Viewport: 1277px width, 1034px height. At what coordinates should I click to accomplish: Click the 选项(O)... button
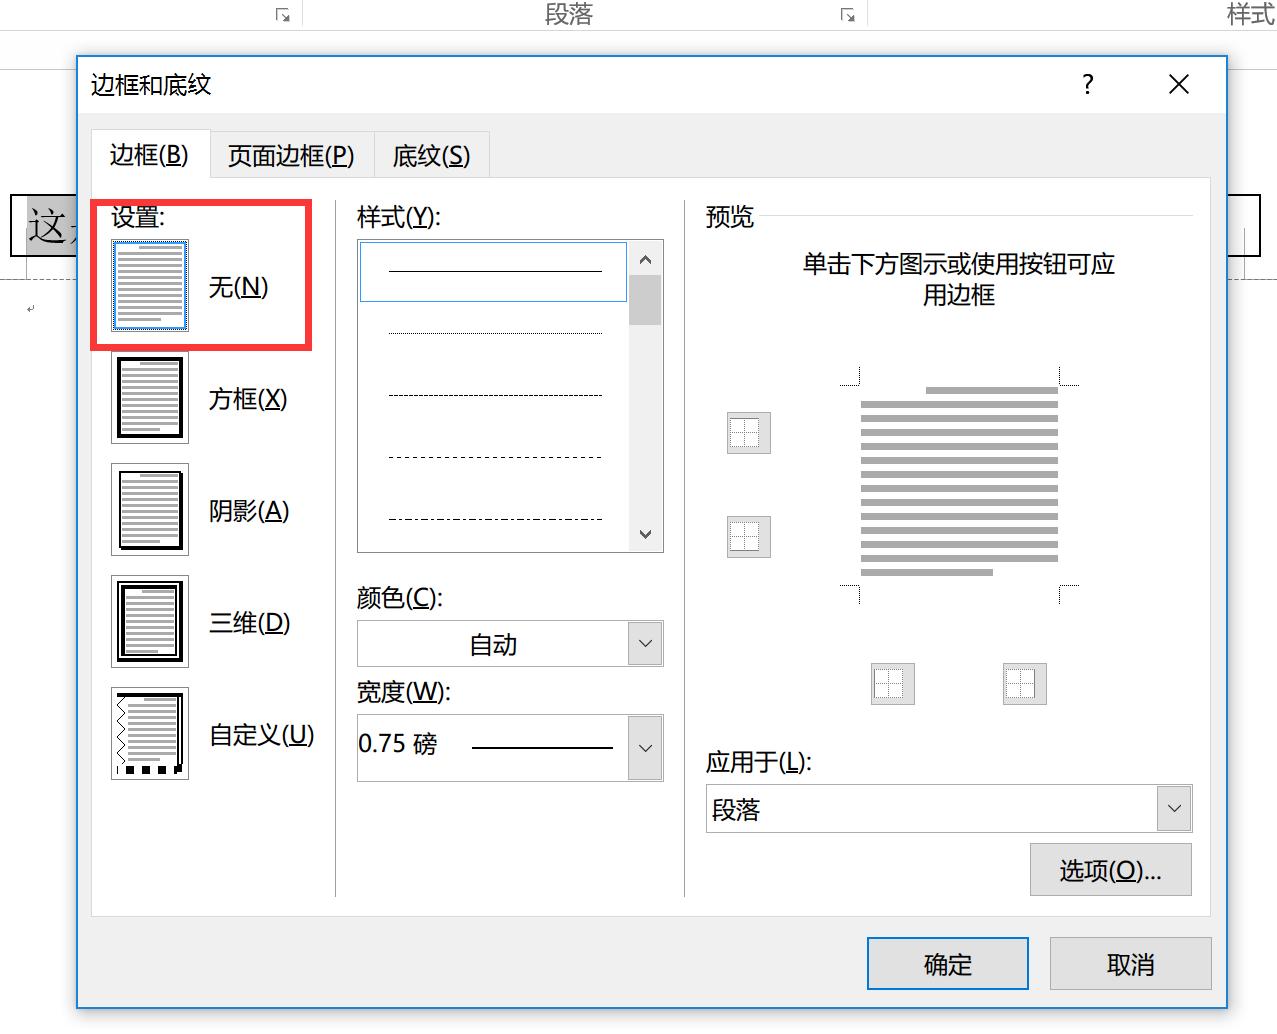pyautogui.click(x=1109, y=869)
